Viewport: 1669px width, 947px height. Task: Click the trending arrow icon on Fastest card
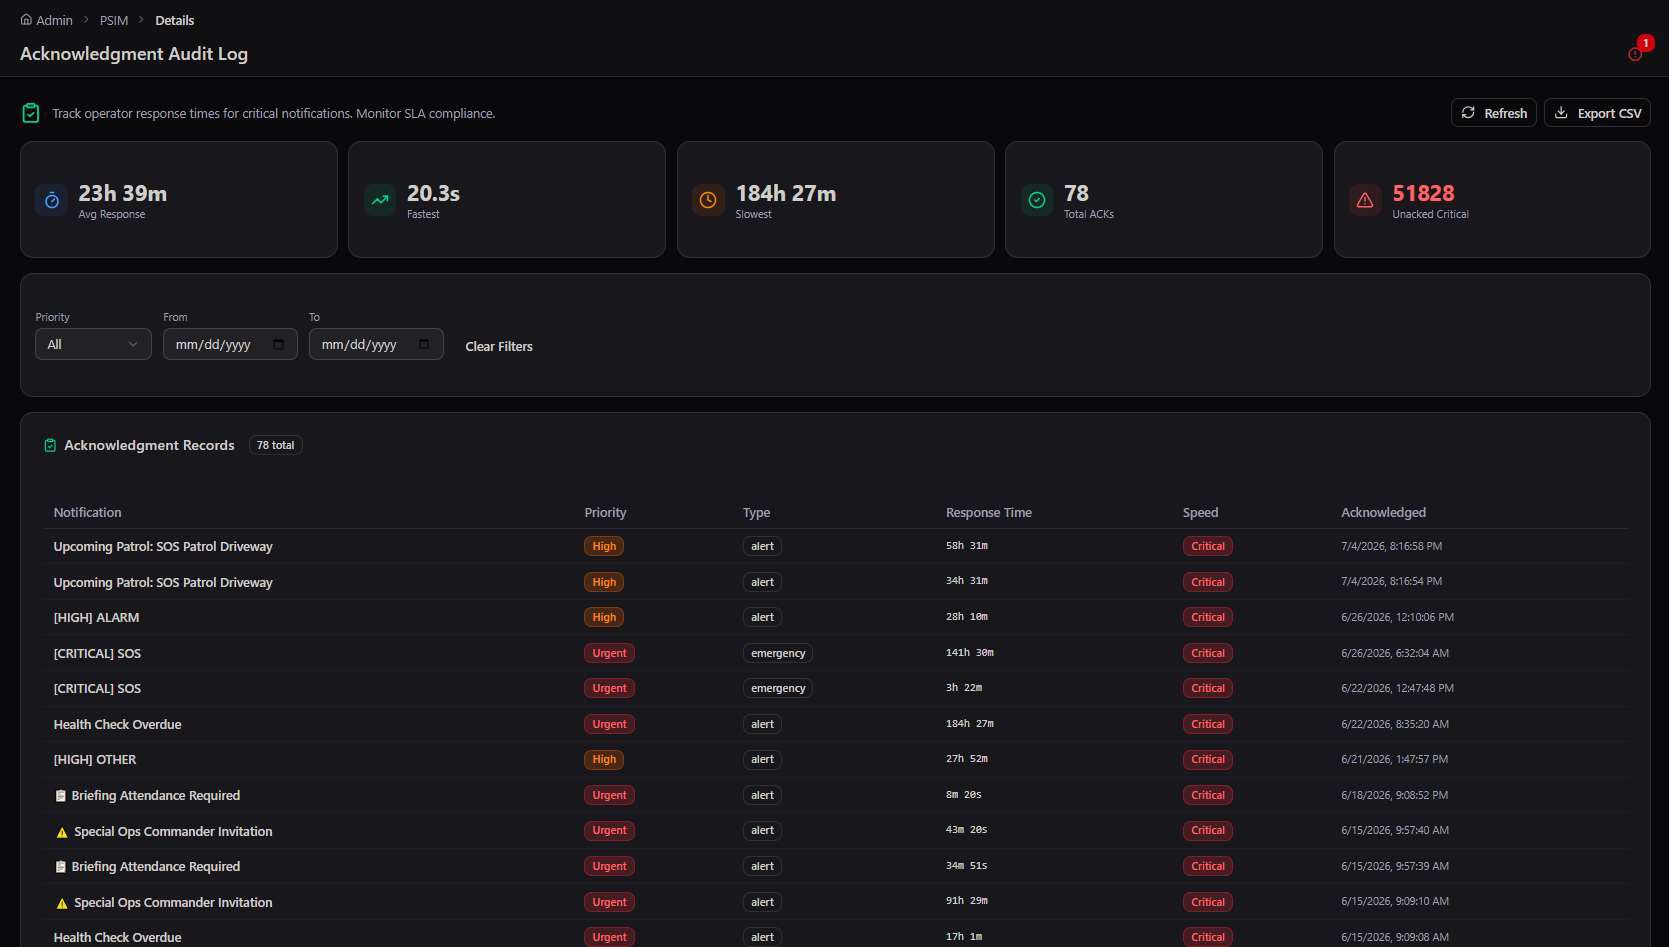[x=380, y=200]
